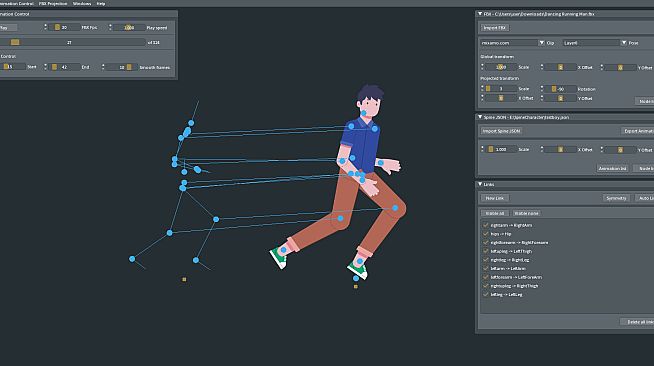Click the Node list button in Spine JSON panel
Image resolution: width=654 pixels, height=366 pixels.
(x=644, y=168)
